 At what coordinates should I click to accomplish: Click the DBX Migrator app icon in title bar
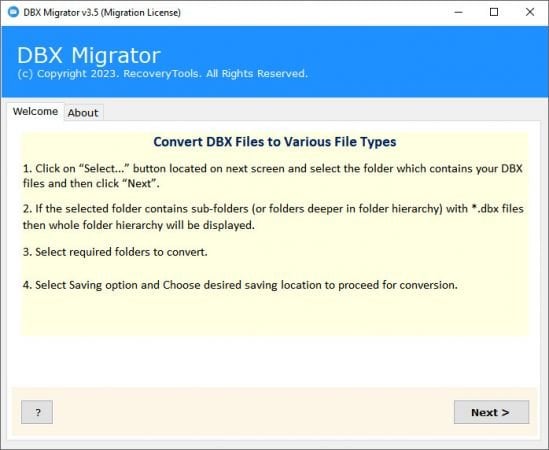tap(13, 12)
